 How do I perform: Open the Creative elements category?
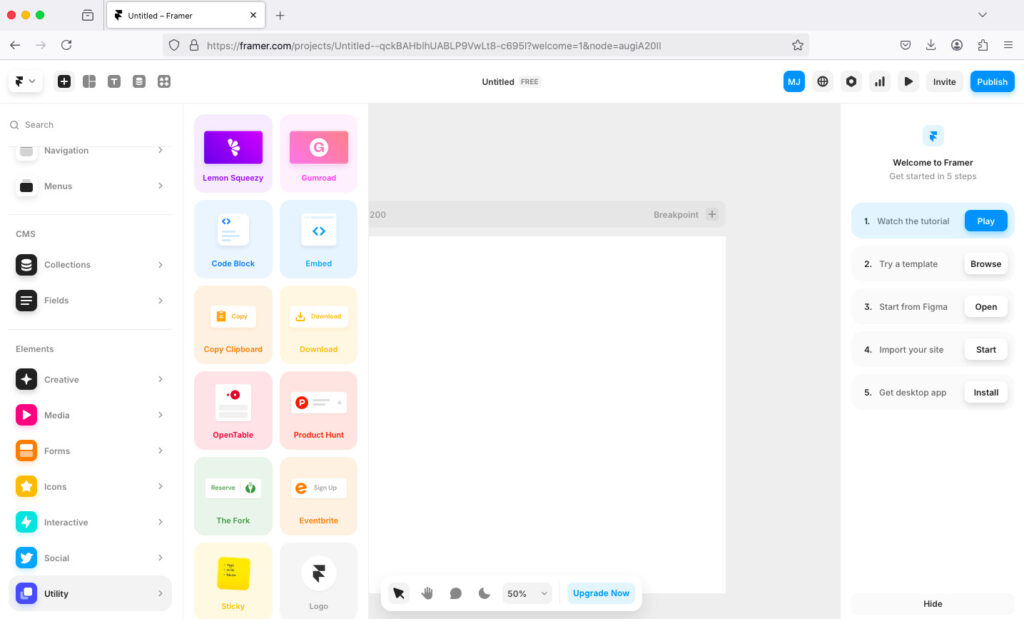click(x=90, y=379)
